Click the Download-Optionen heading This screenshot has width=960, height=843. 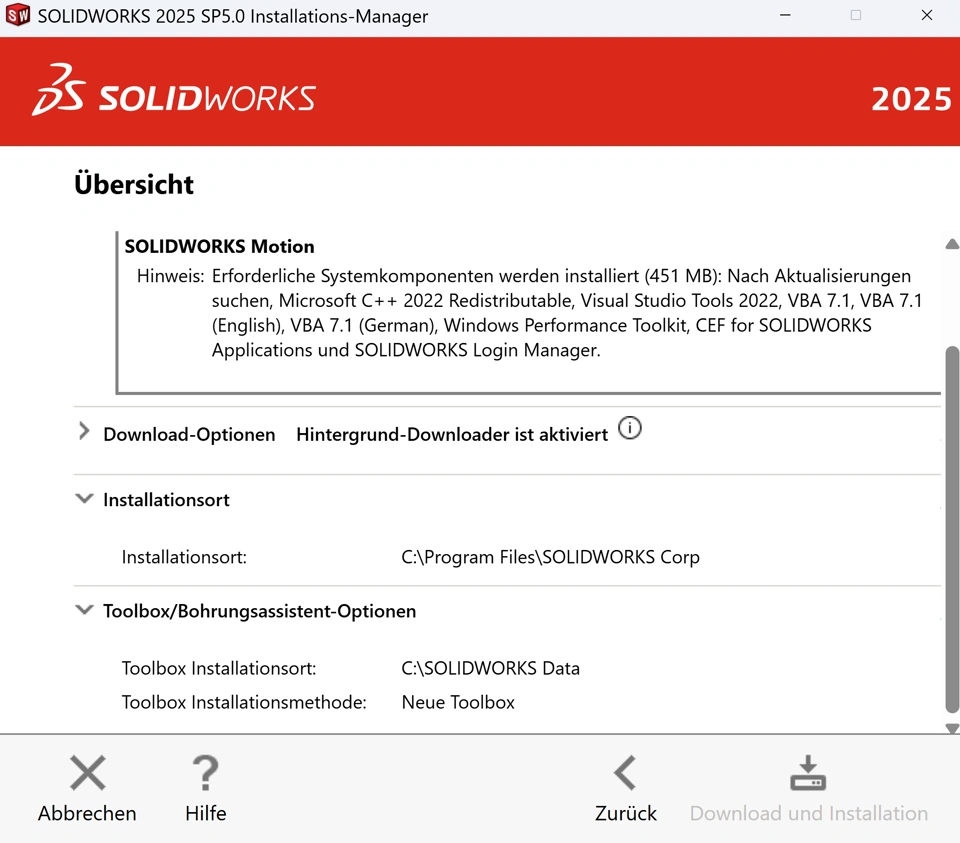[x=189, y=434]
